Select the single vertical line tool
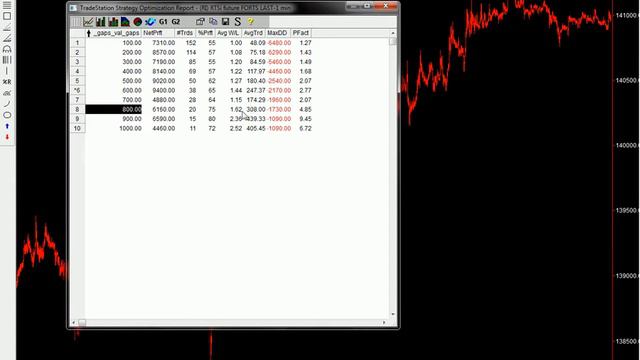Image resolution: width=640 pixels, height=360 pixels. coord(7,71)
